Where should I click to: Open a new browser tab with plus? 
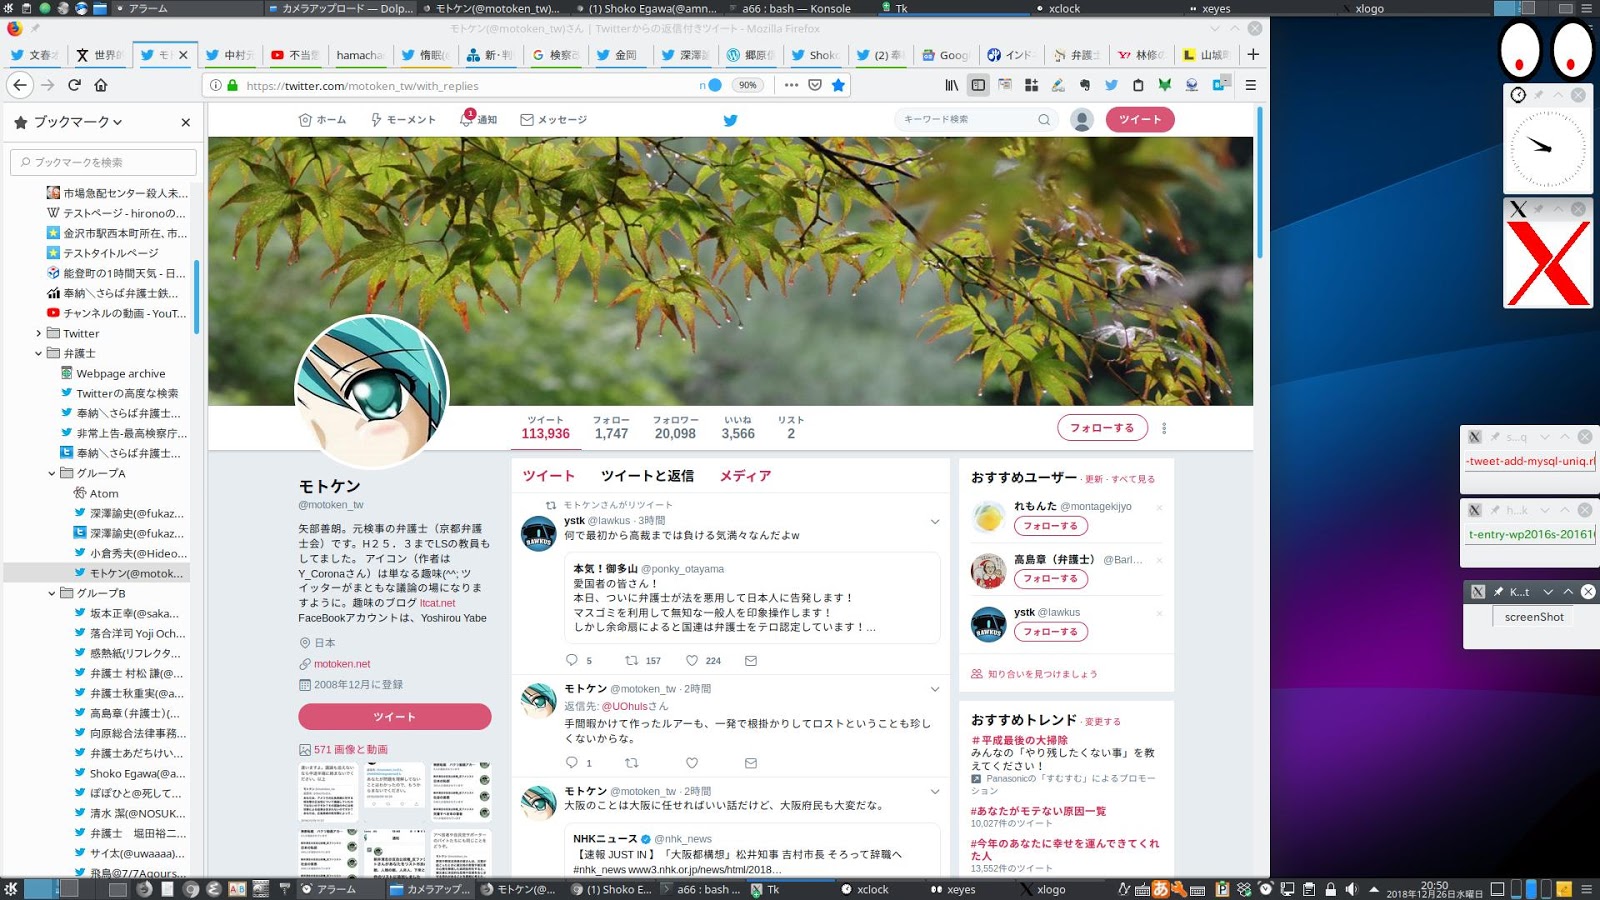(x=1253, y=54)
